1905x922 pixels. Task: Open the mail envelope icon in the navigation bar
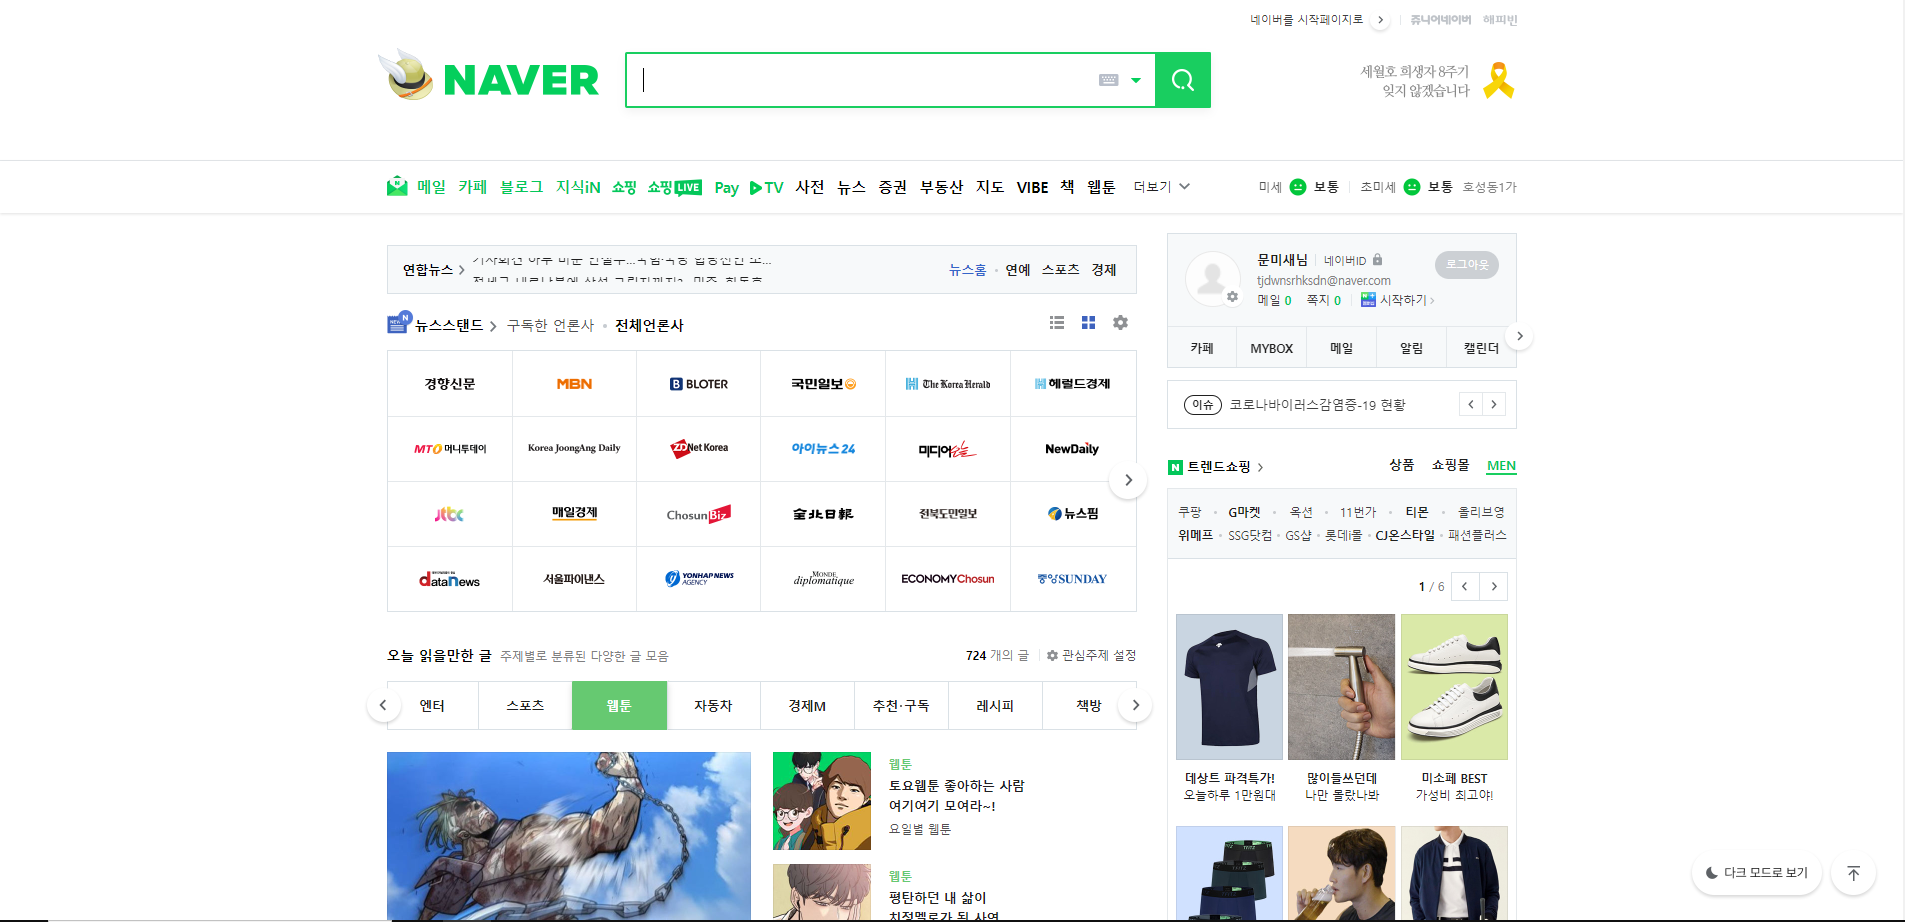(x=397, y=186)
